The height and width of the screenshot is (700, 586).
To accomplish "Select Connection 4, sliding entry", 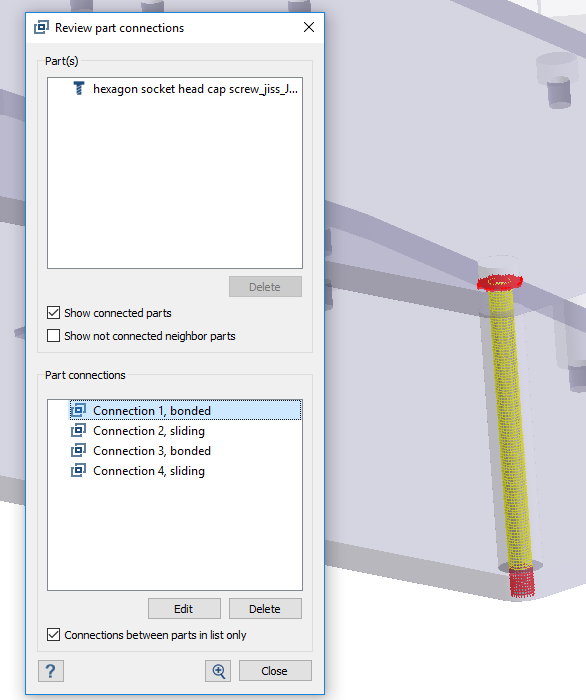I will click(x=149, y=471).
